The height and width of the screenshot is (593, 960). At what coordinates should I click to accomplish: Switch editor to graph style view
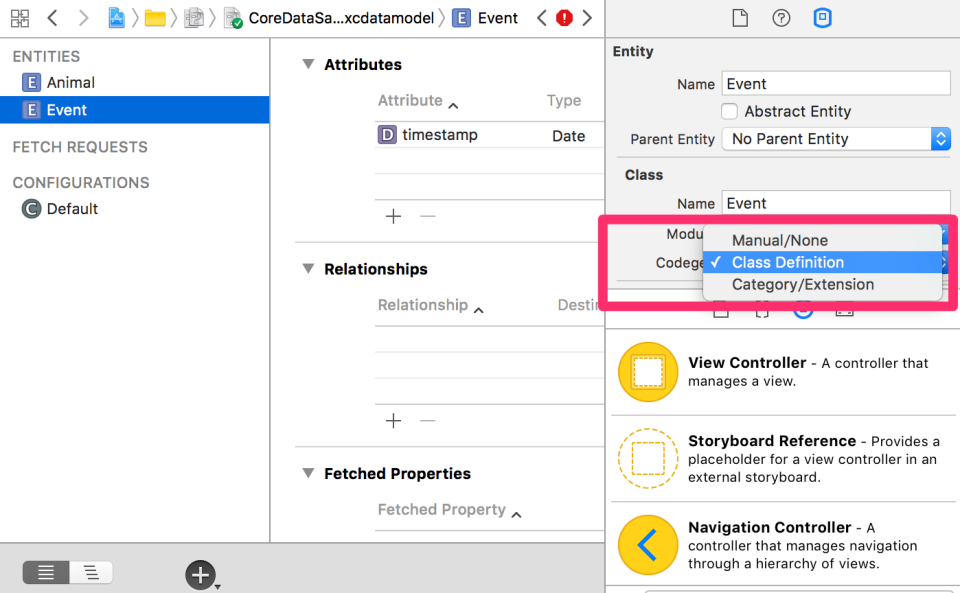coord(91,572)
